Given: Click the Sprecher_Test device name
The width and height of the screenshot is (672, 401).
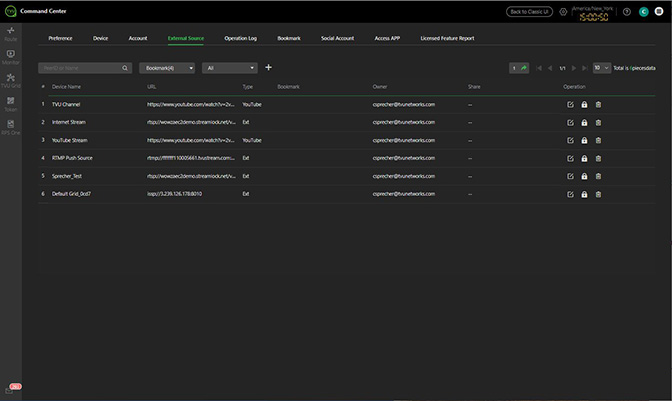Looking at the screenshot, I should (66, 176).
